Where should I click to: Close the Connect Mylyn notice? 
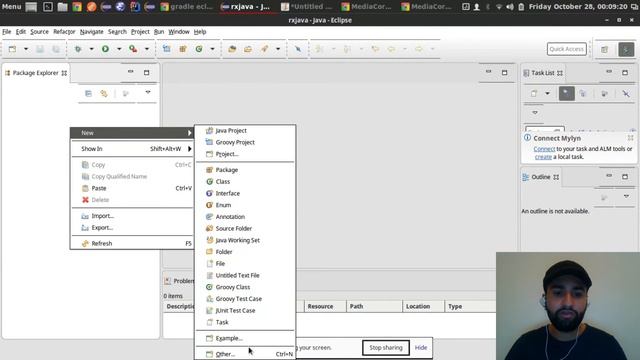point(631,138)
